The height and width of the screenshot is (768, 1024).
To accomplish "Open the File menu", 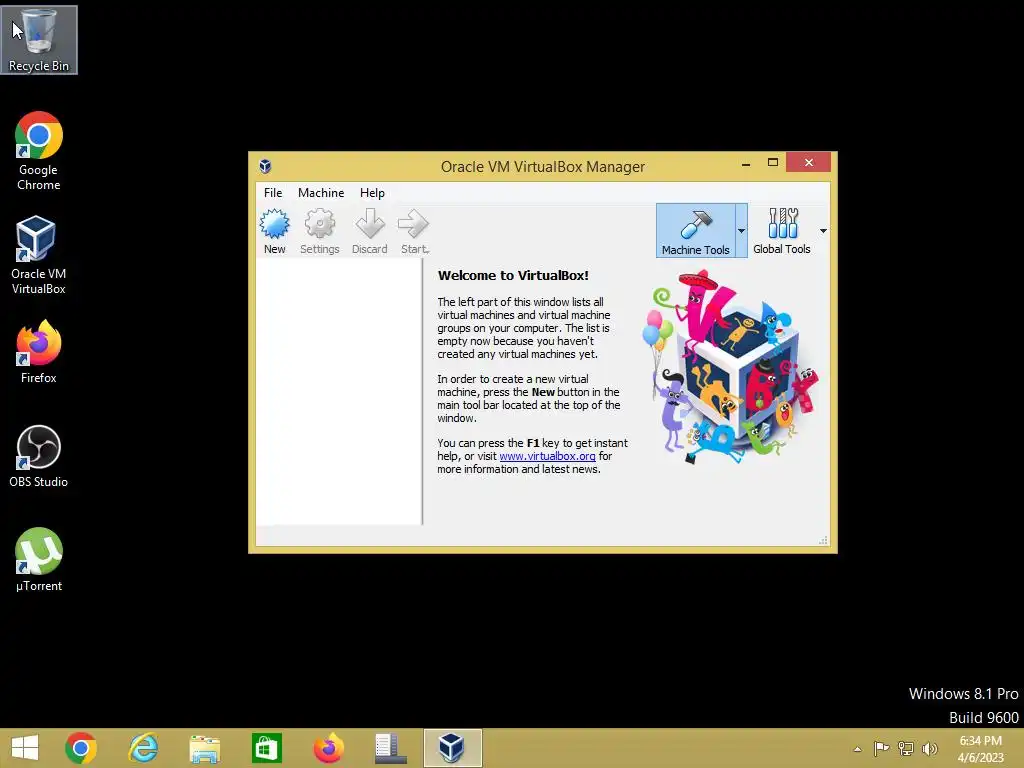I will (x=273, y=193).
